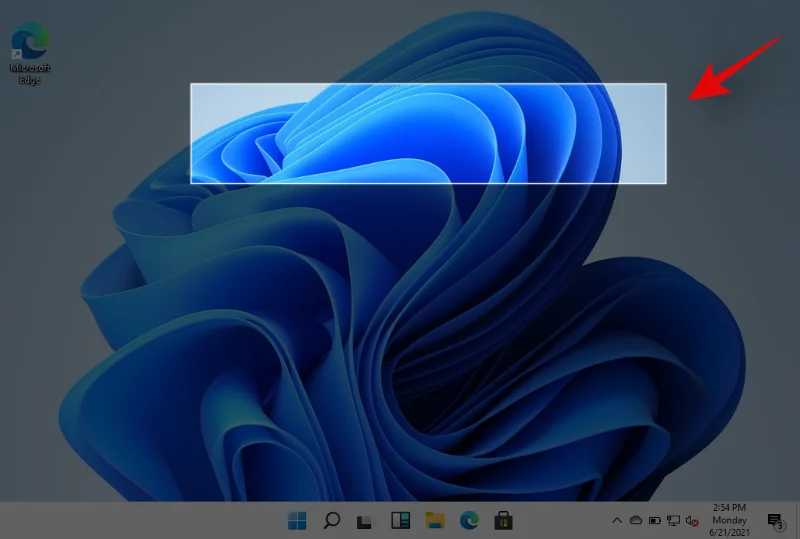This screenshot has height=539, width=800.
Task: Launch File Explorer from taskbar
Action: tap(434, 520)
